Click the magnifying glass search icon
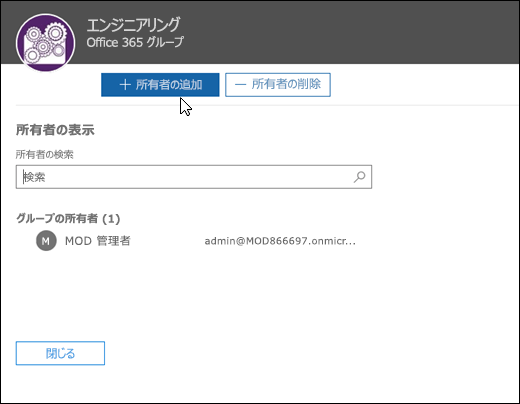520x404 pixels. 359,177
